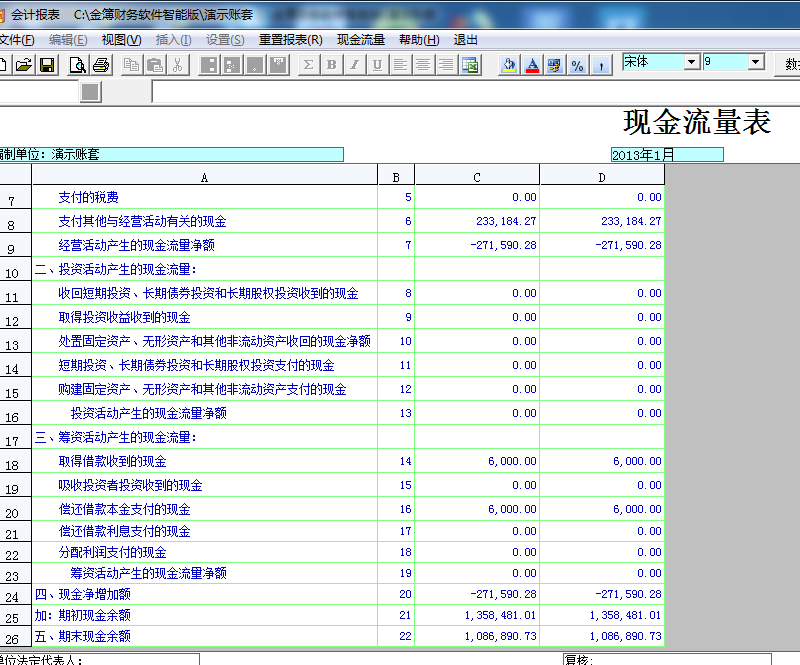800x665 pixels.
Task: Click the 2013年1月 date field
Action: click(666, 155)
